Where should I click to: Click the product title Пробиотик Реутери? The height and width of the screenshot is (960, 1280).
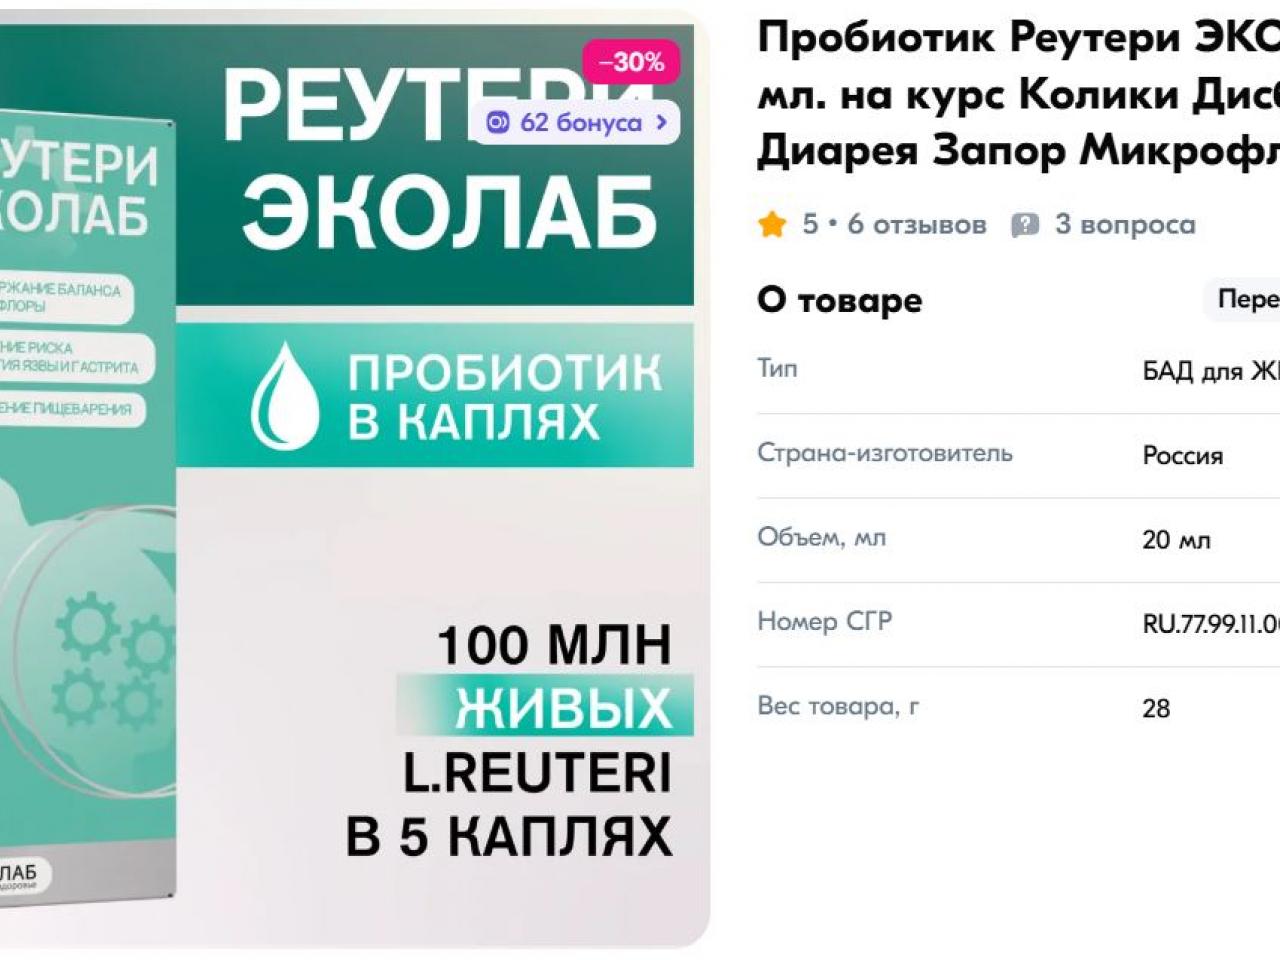(1018, 95)
